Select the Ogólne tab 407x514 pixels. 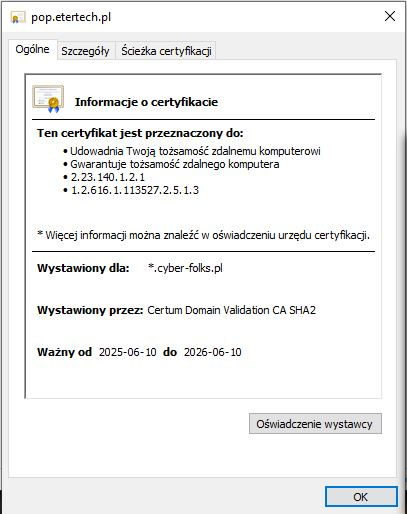[32, 50]
